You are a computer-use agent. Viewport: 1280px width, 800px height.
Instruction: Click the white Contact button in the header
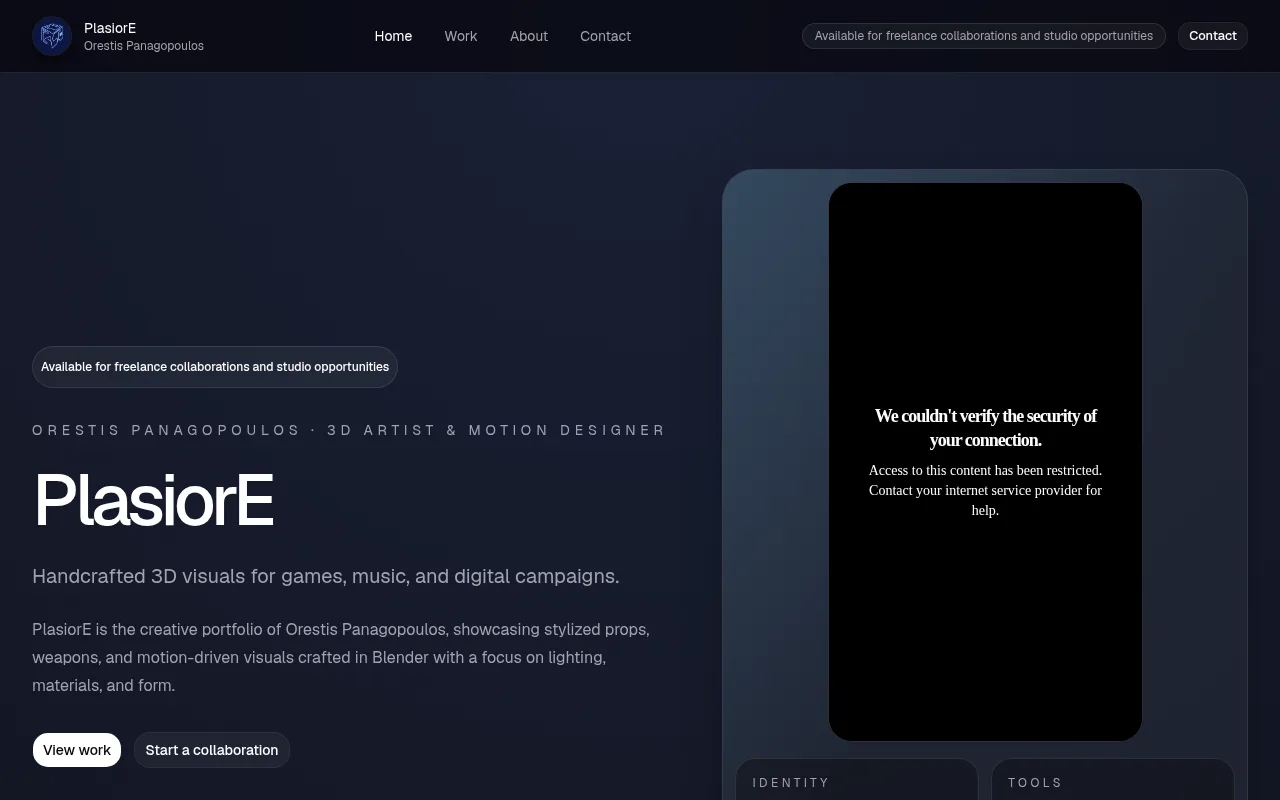pyautogui.click(x=1212, y=36)
